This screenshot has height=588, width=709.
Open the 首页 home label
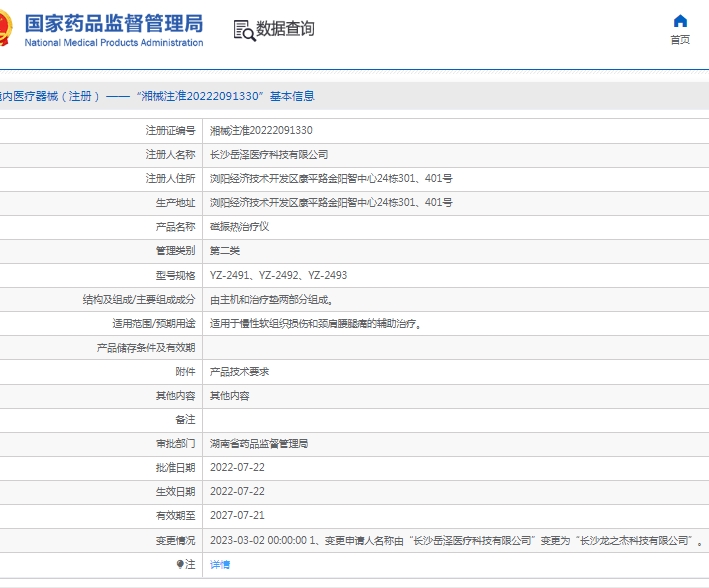point(680,40)
